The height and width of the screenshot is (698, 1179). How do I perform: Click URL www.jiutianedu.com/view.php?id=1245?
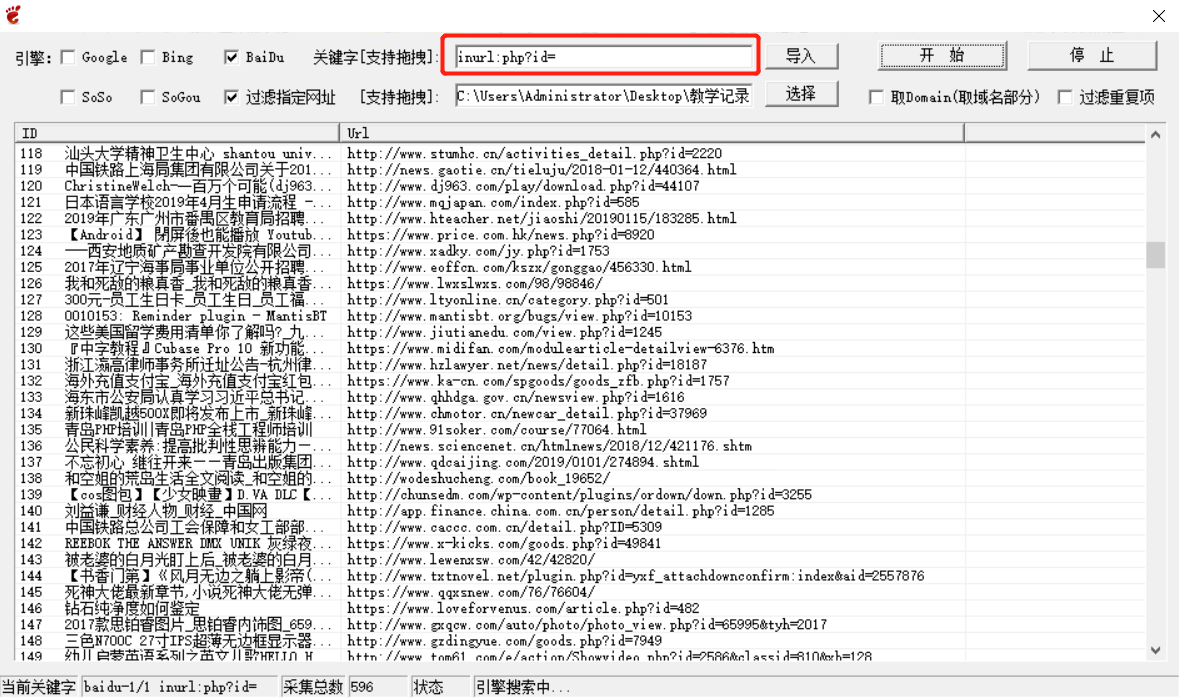505,332
